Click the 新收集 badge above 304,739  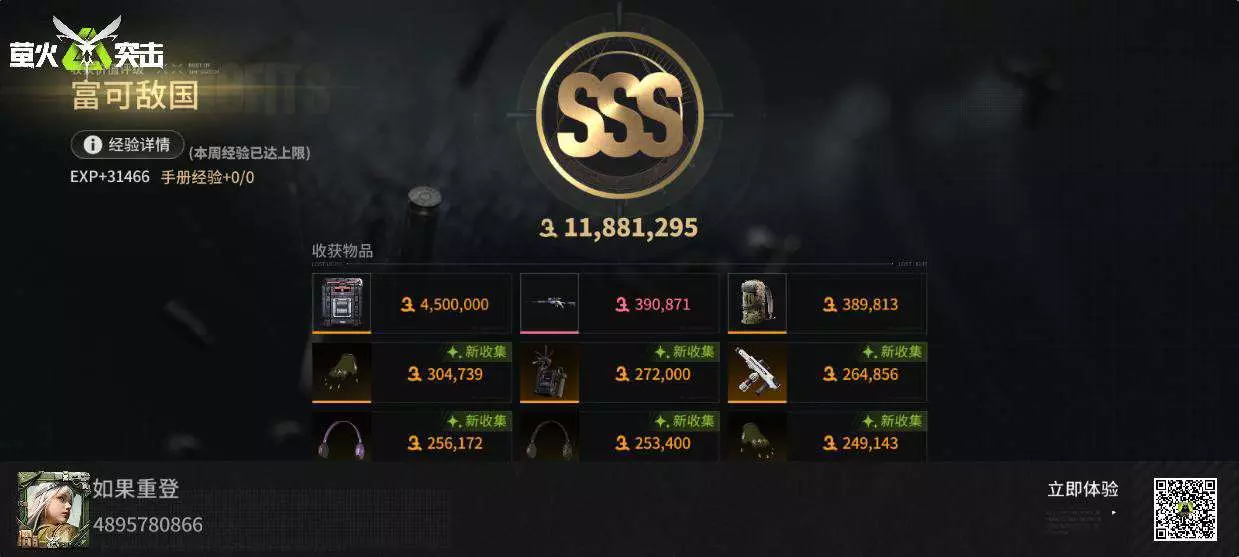(477, 352)
